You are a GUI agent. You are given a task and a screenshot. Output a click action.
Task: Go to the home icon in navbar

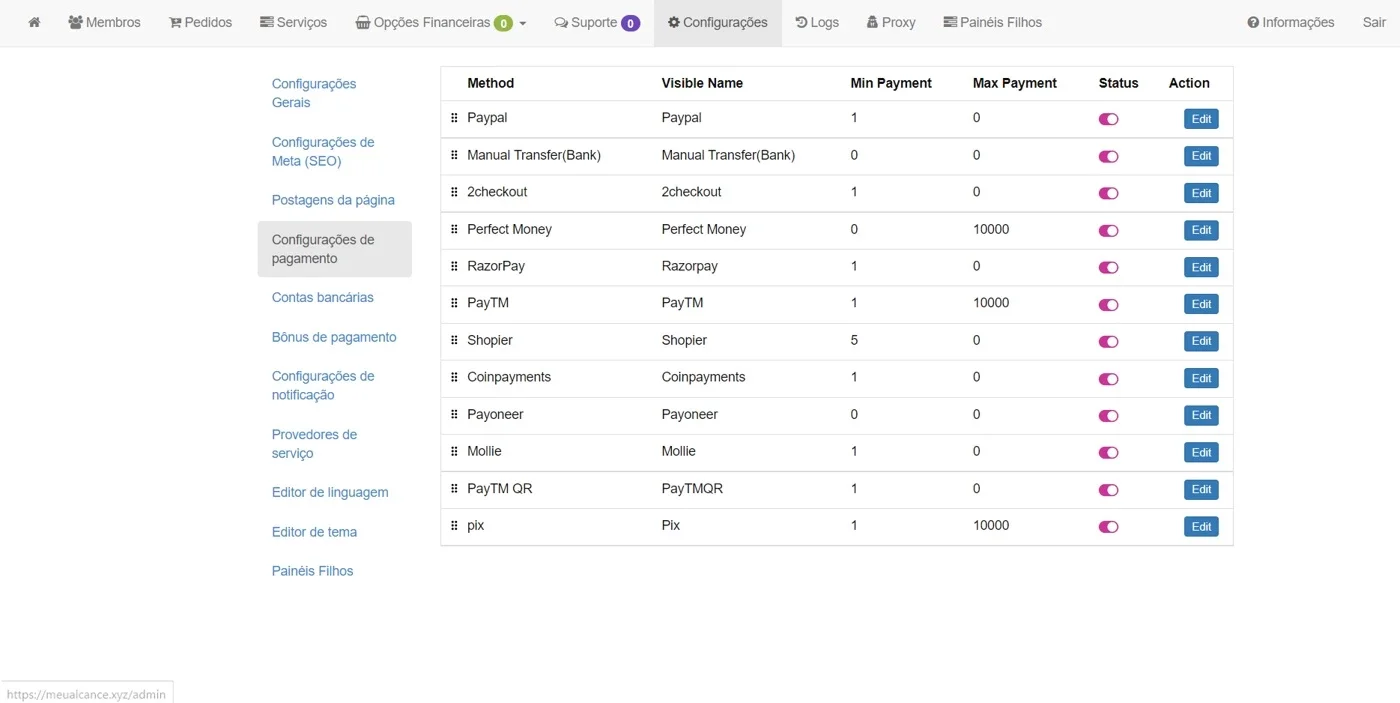click(x=34, y=22)
